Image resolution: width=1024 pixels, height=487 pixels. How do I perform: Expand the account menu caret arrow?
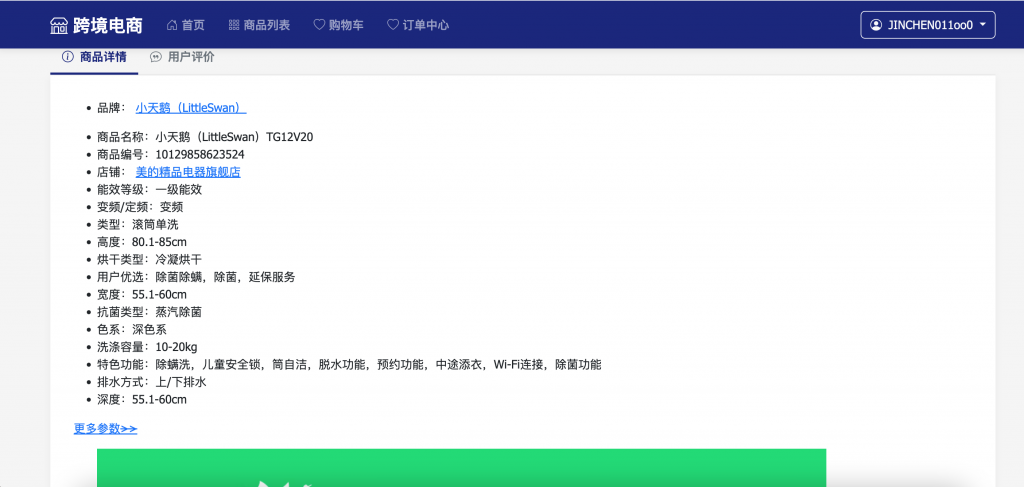tap(983, 25)
